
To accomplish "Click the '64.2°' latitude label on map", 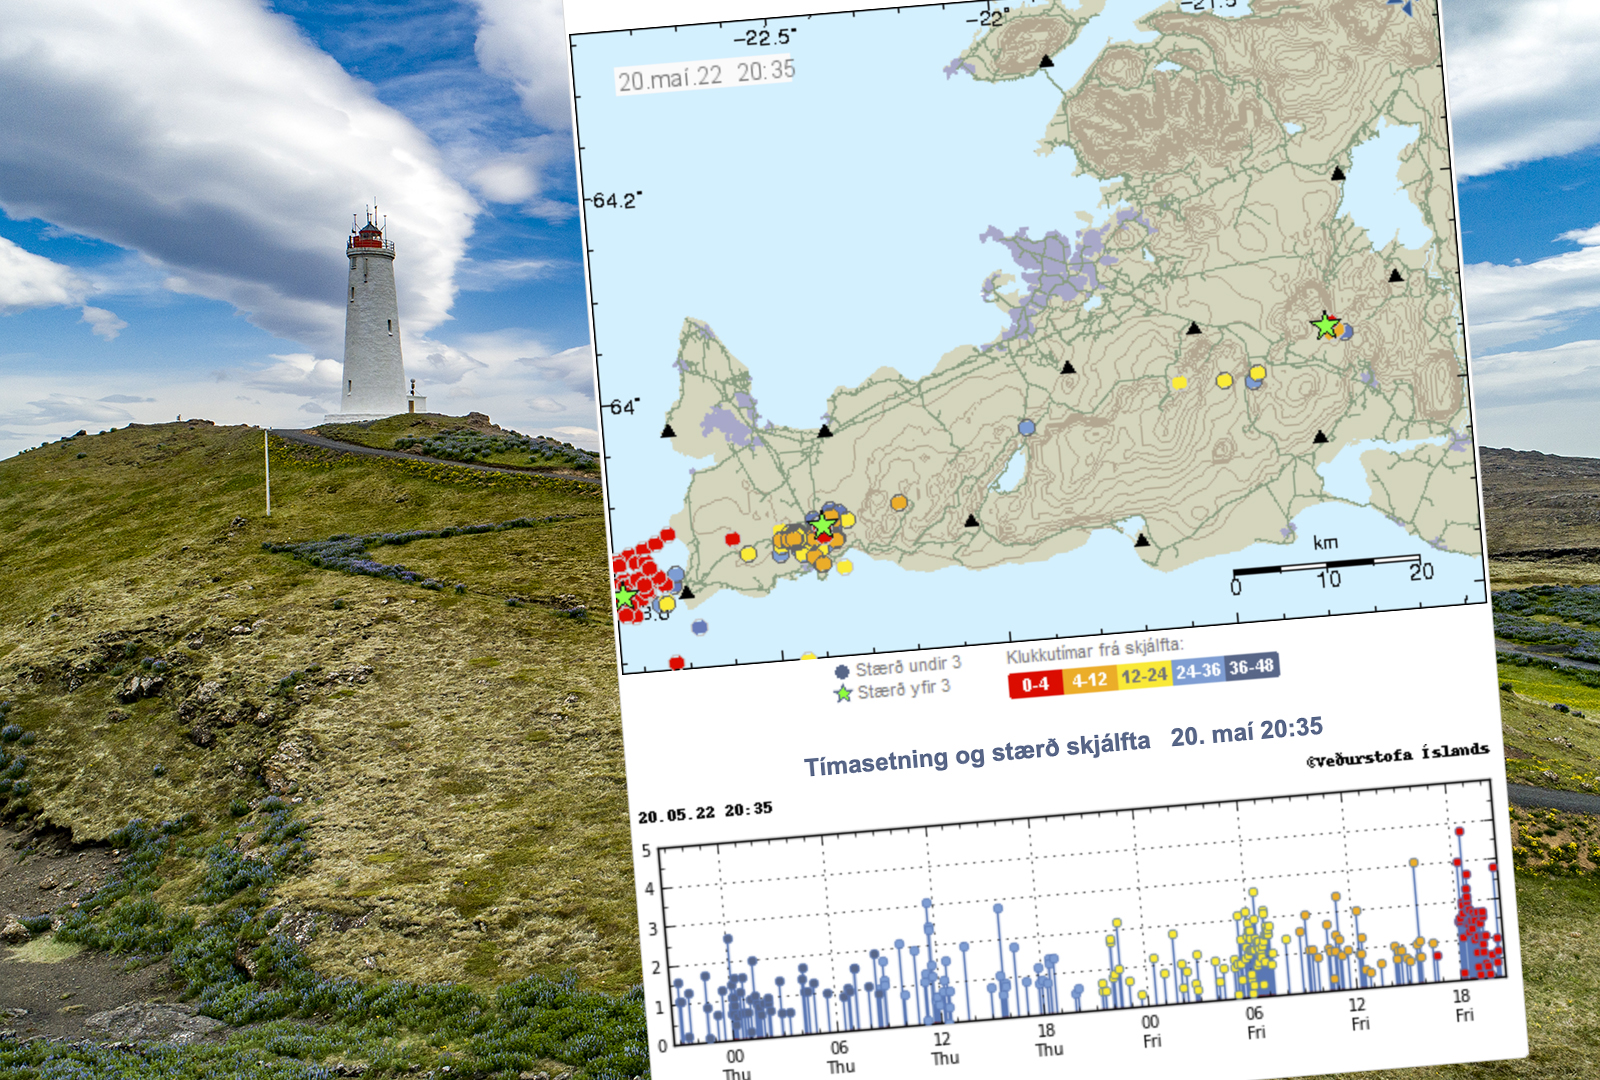I will pyautogui.click(x=616, y=200).
